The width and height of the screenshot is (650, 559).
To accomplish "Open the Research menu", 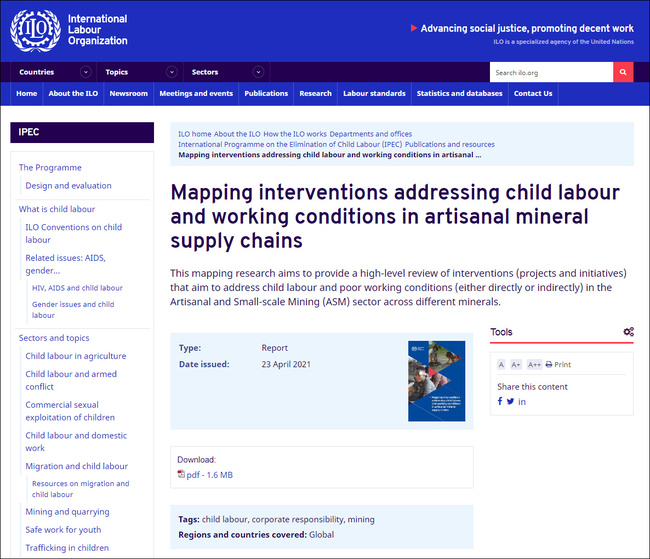I will [x=315, y=93].
